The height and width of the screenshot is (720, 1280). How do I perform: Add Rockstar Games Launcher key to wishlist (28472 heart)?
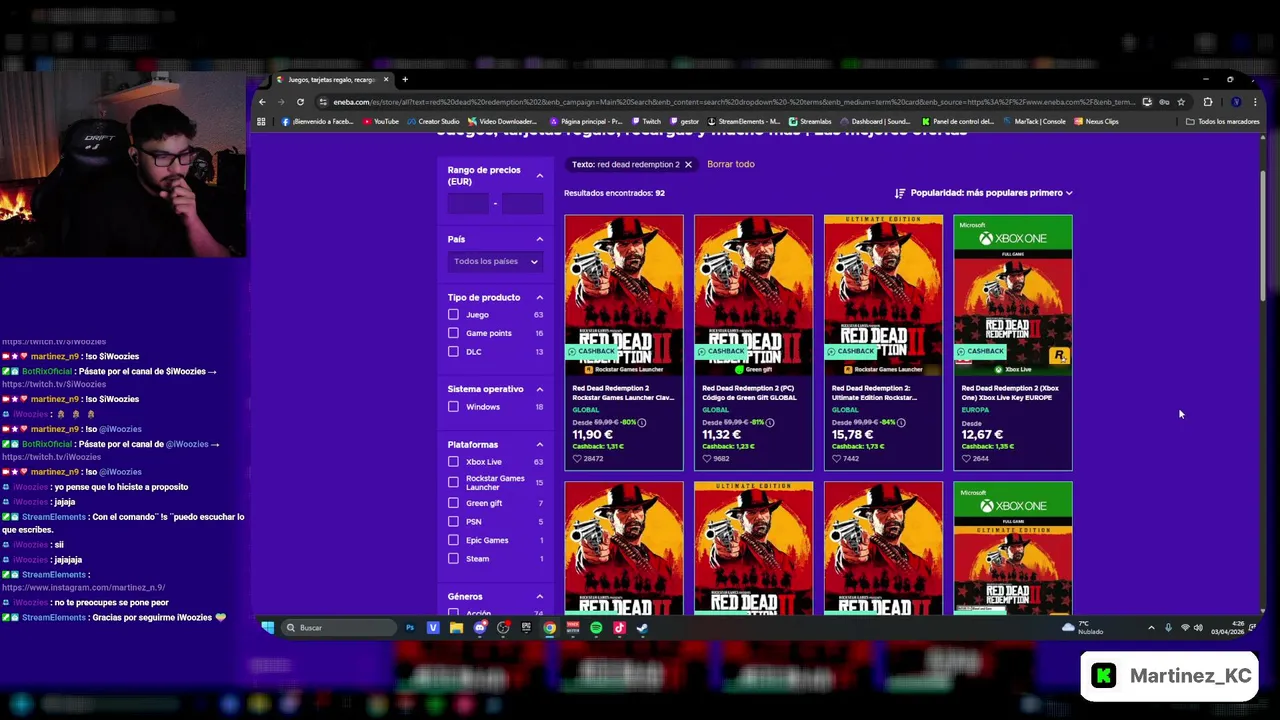point(577,459)
